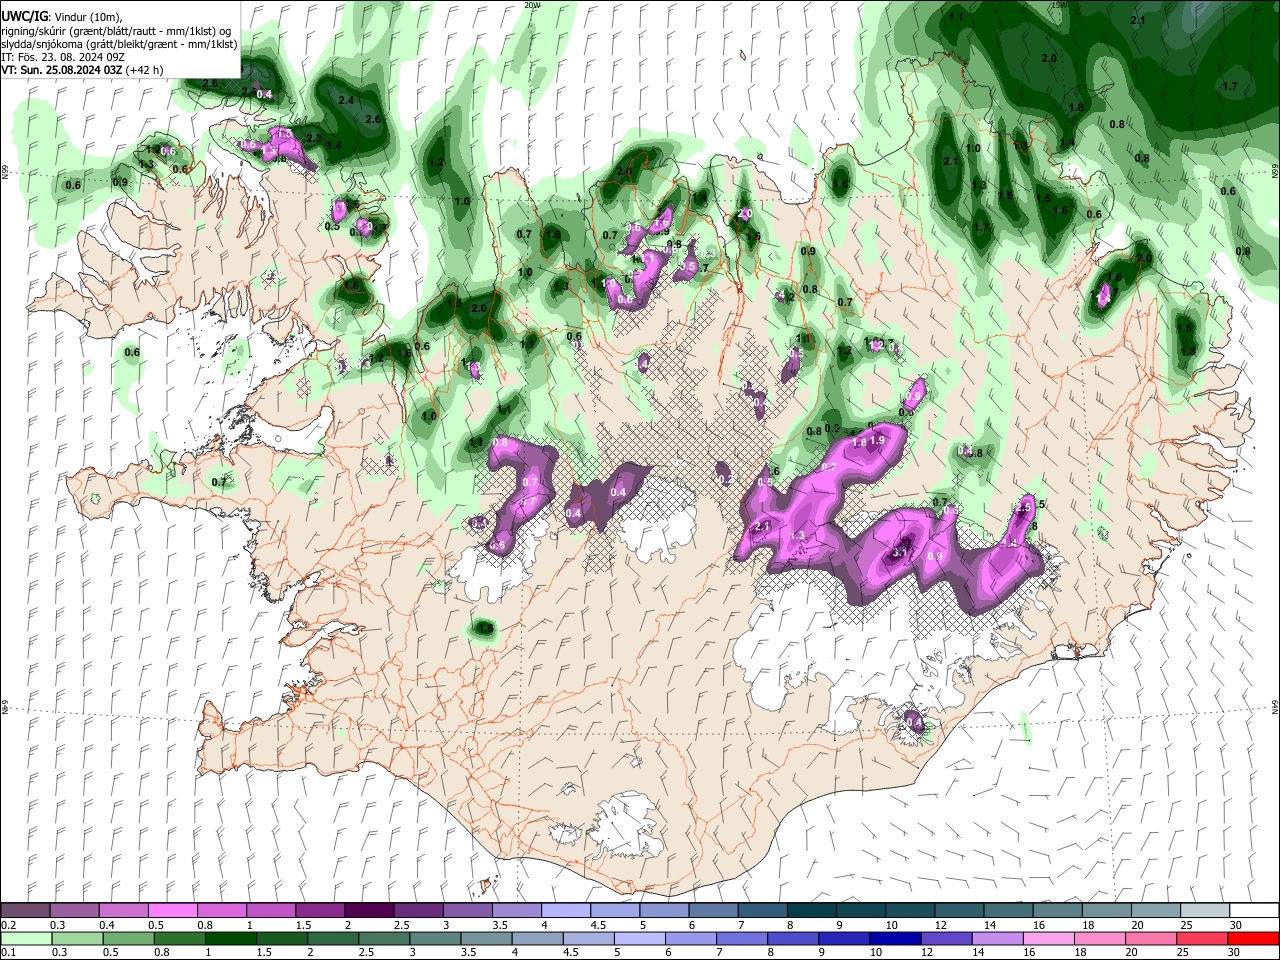Screen dimensions: 1280x960
Task: Click the '(+42 h)' forecast offset text
Action: (x=145, y=70)
